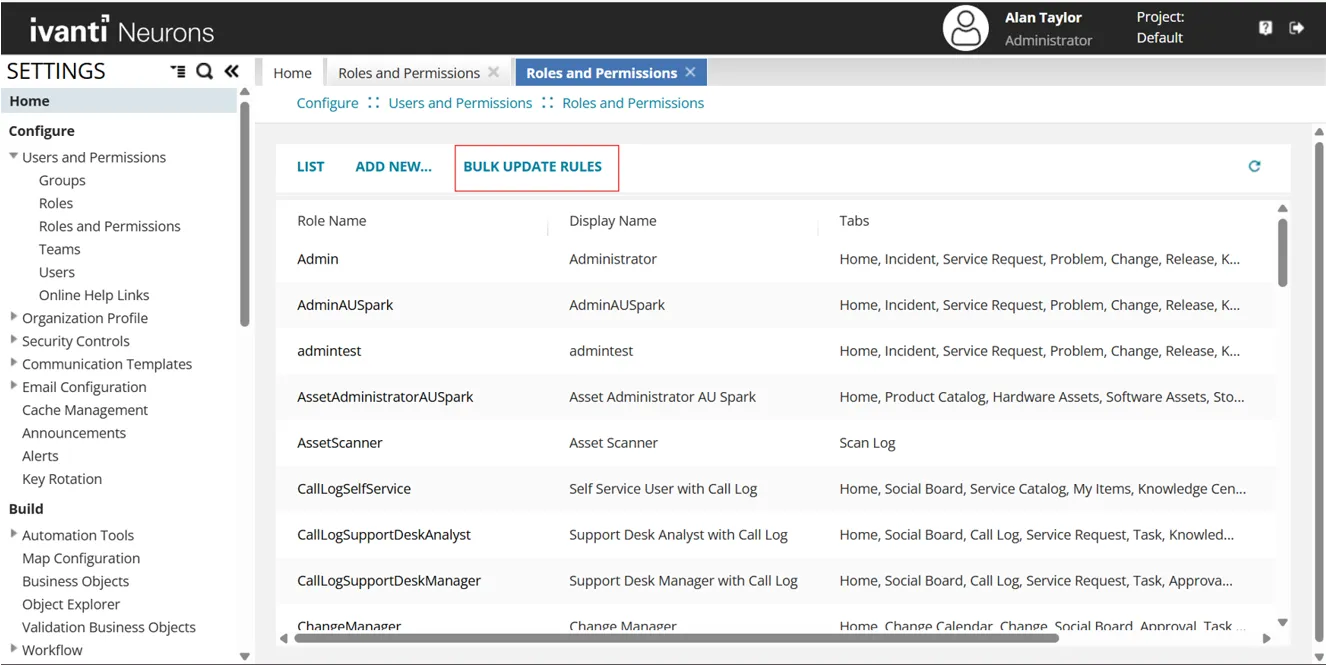Click ADD NEW... in the toolbar
The image size is (1326, 666).
(393, 166)
